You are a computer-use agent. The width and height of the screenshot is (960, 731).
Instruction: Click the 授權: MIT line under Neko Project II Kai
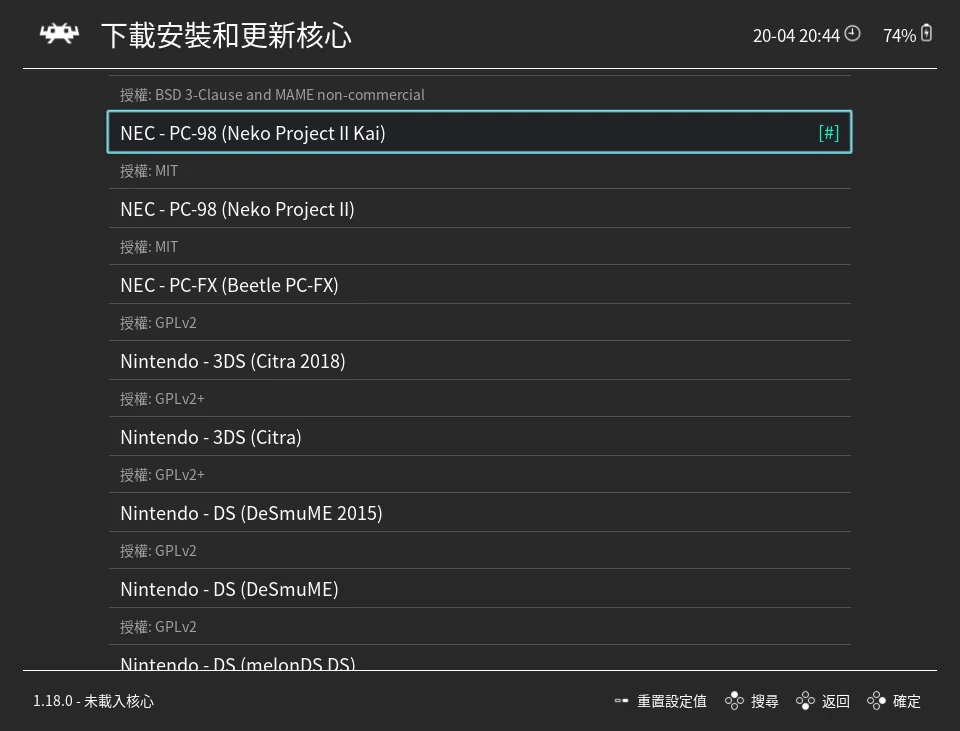pyautogui.click(x=149, y=171)
